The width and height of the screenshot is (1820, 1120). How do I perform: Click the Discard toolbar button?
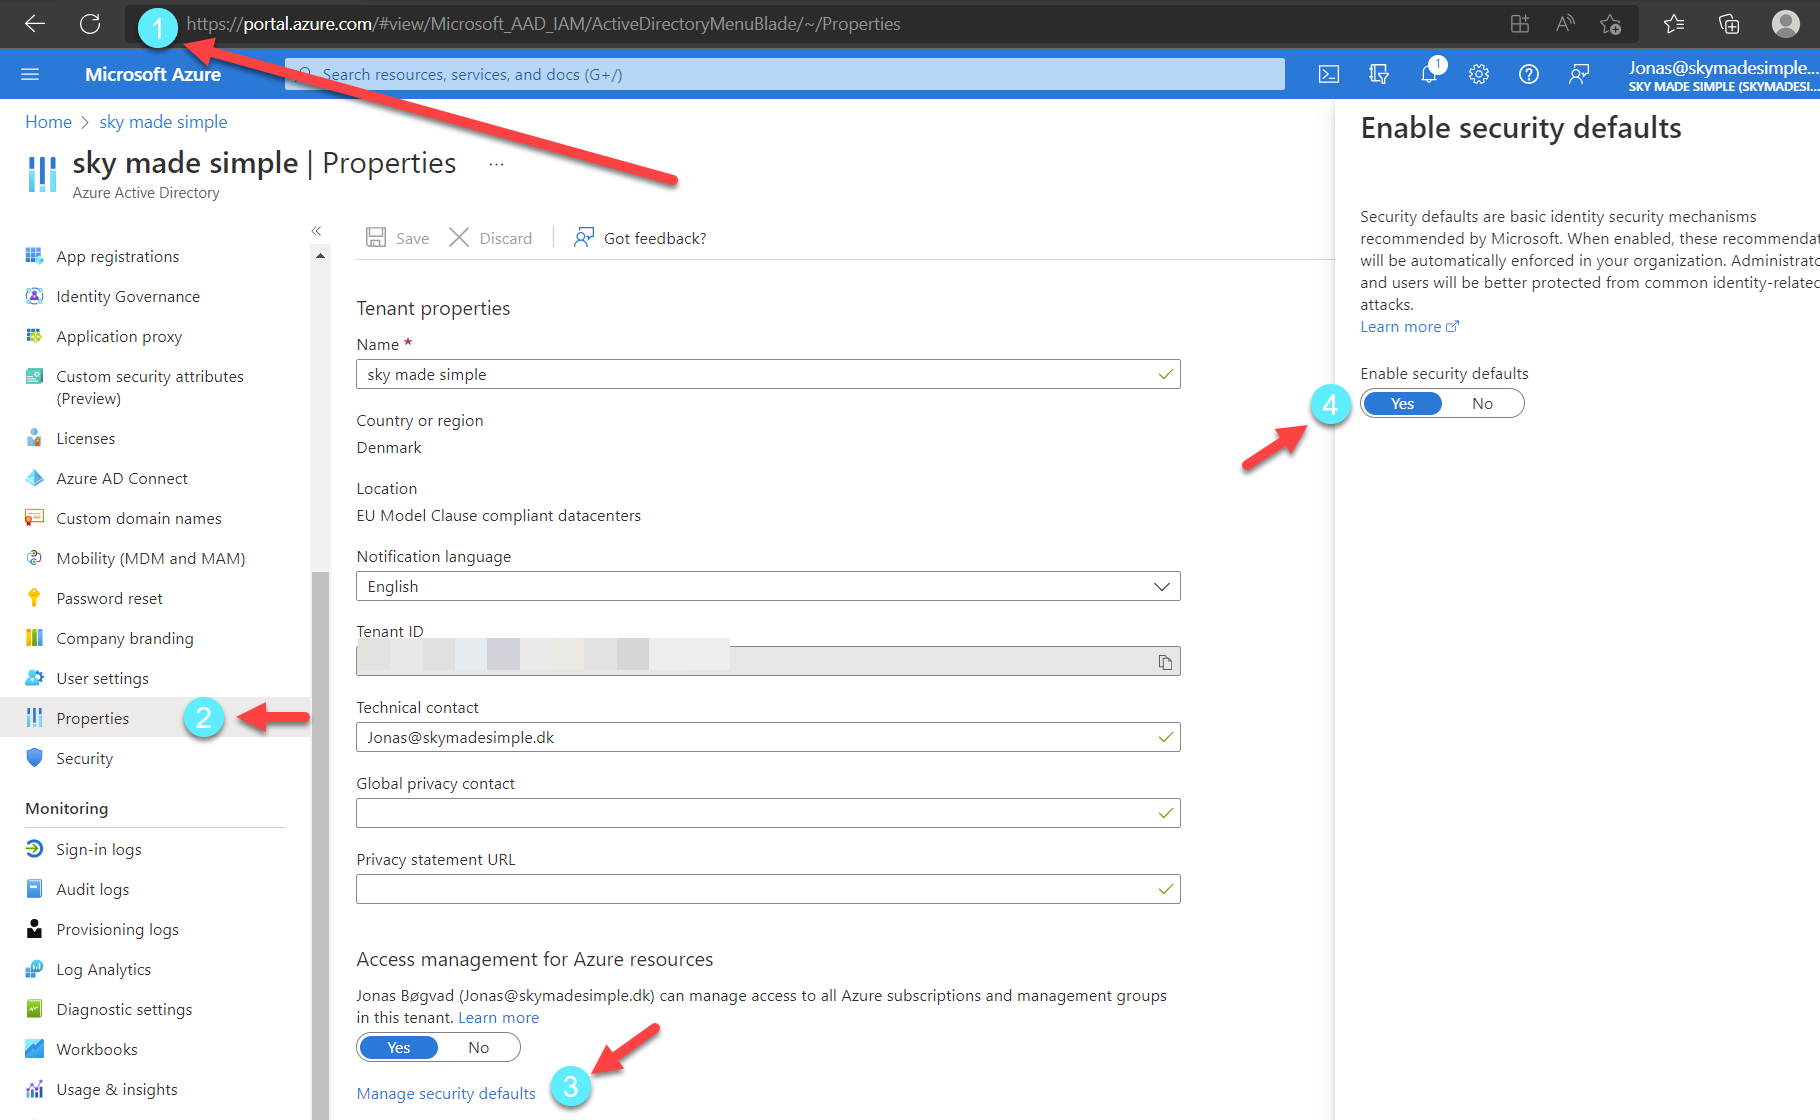(x=491, y=238)
